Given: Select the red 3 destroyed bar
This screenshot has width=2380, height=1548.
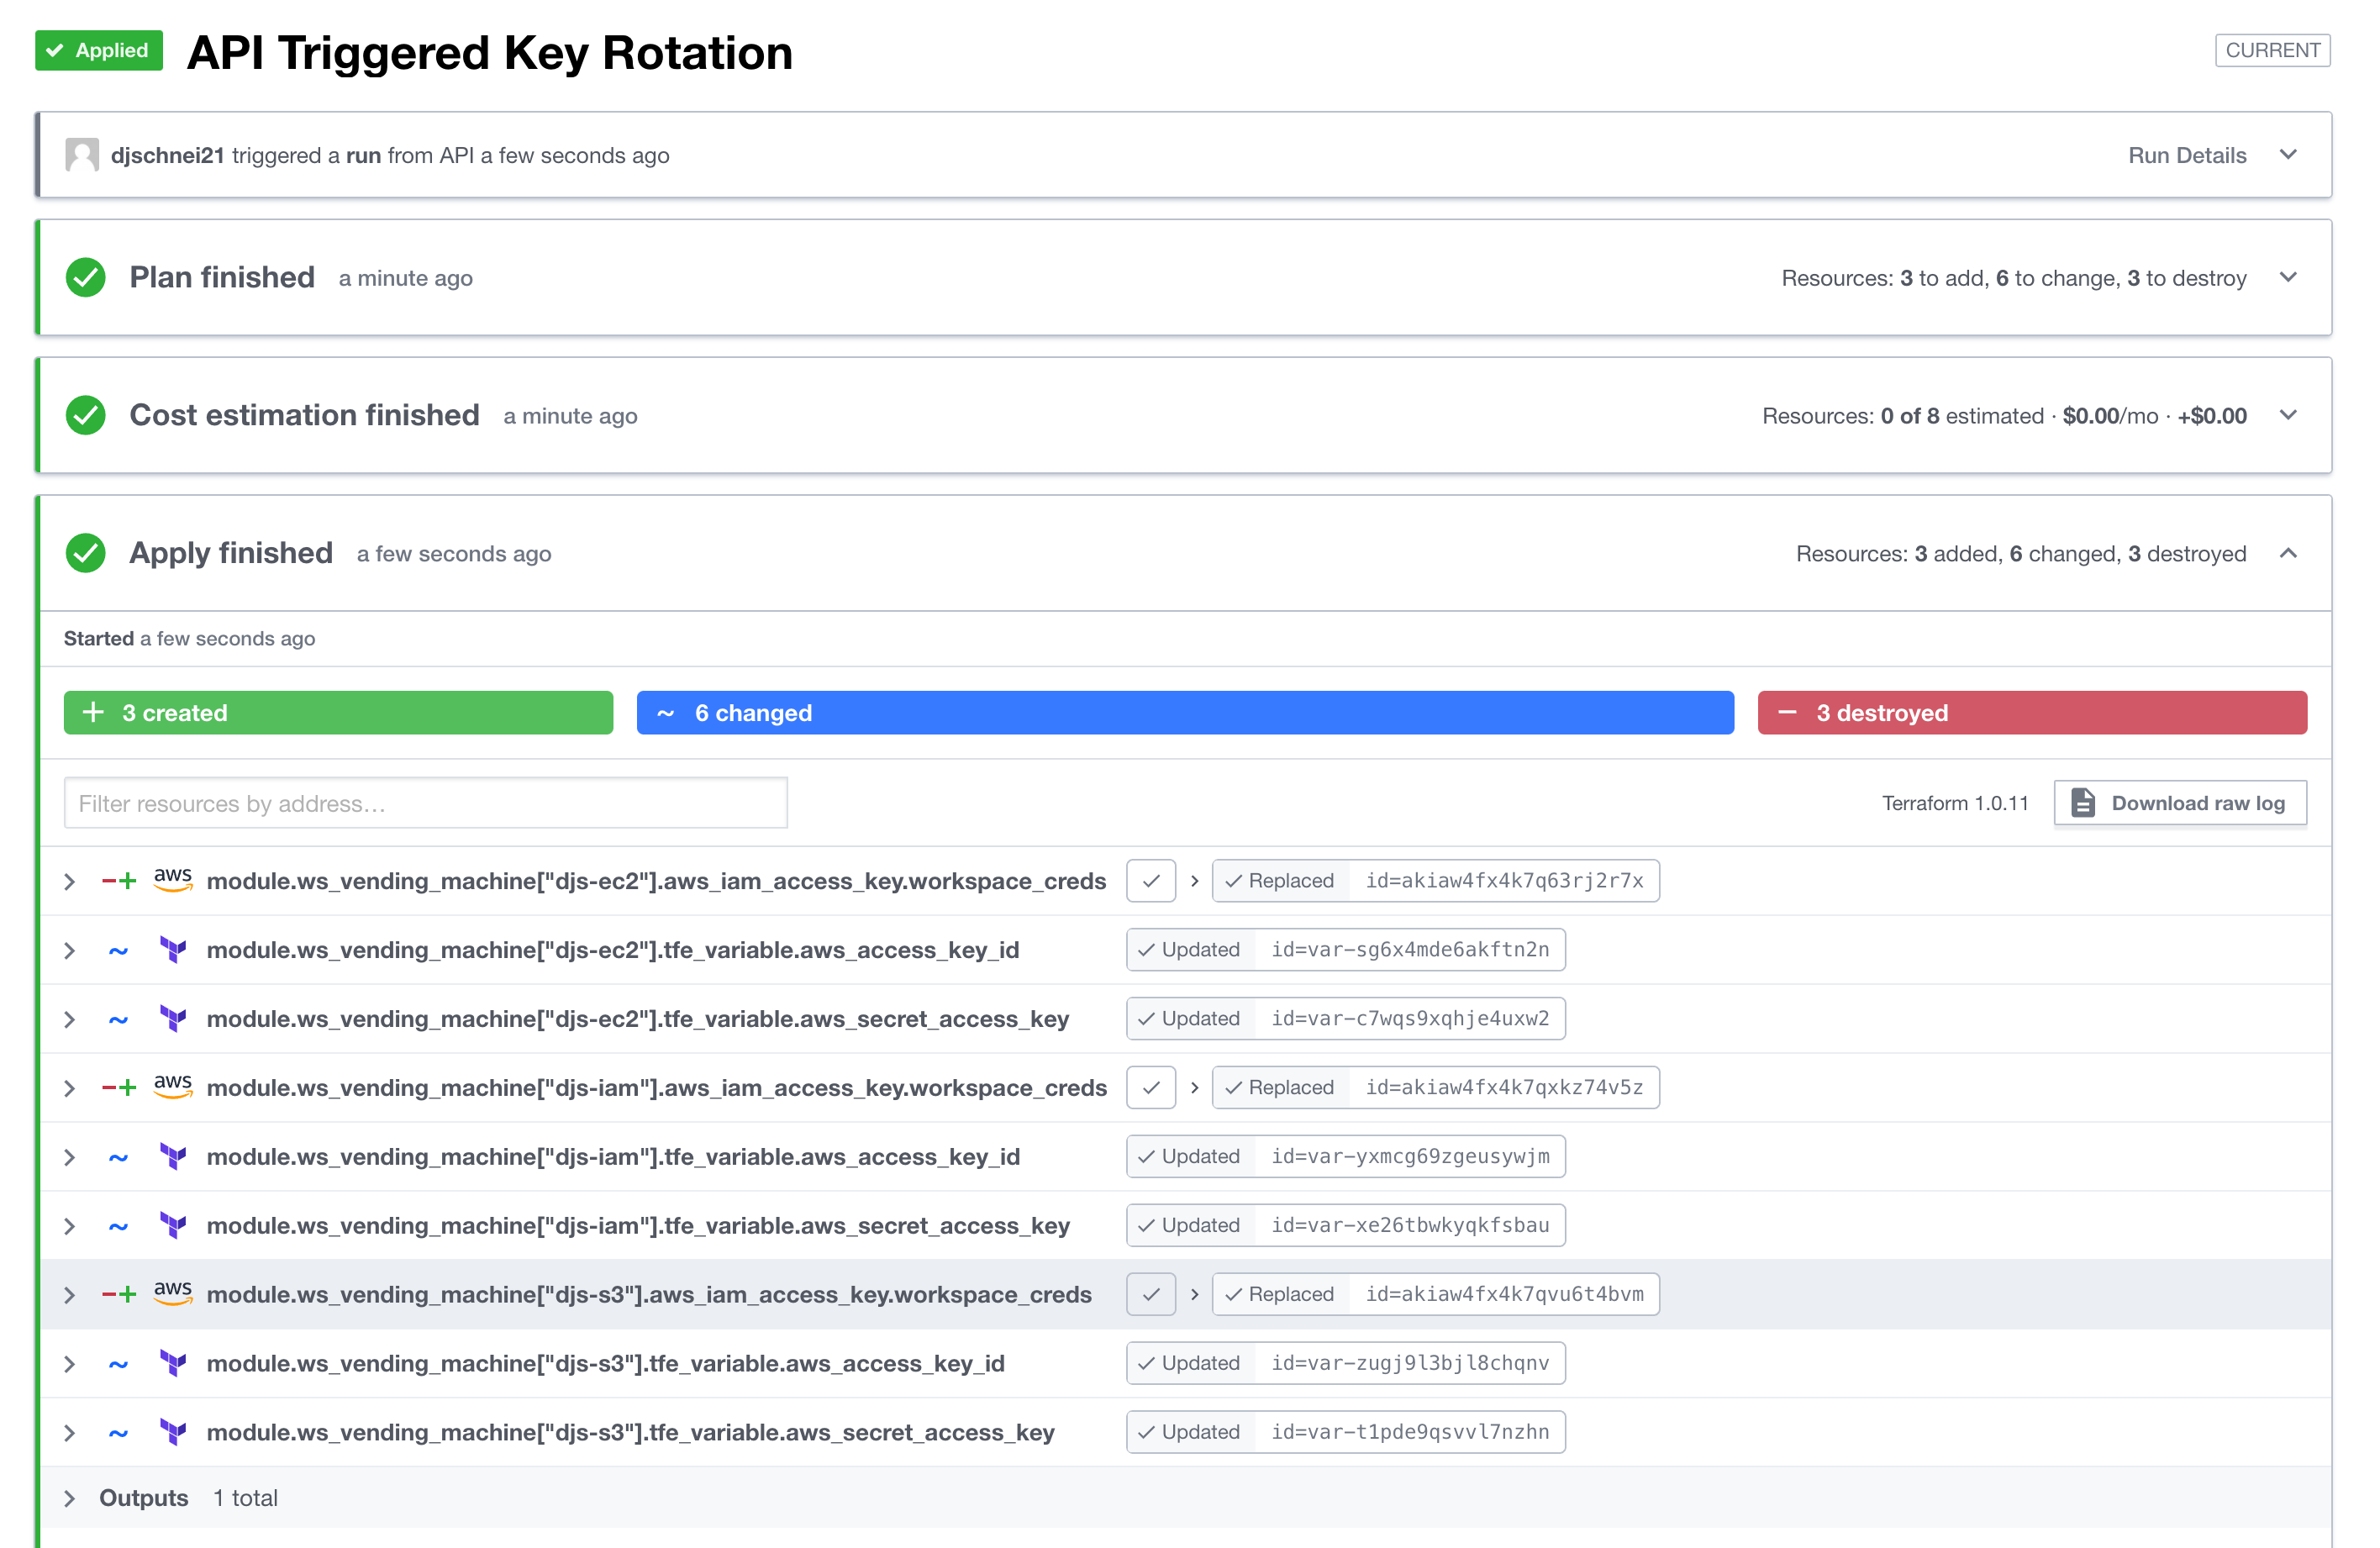Looking at the screenshot, I should pos(2032,713).
